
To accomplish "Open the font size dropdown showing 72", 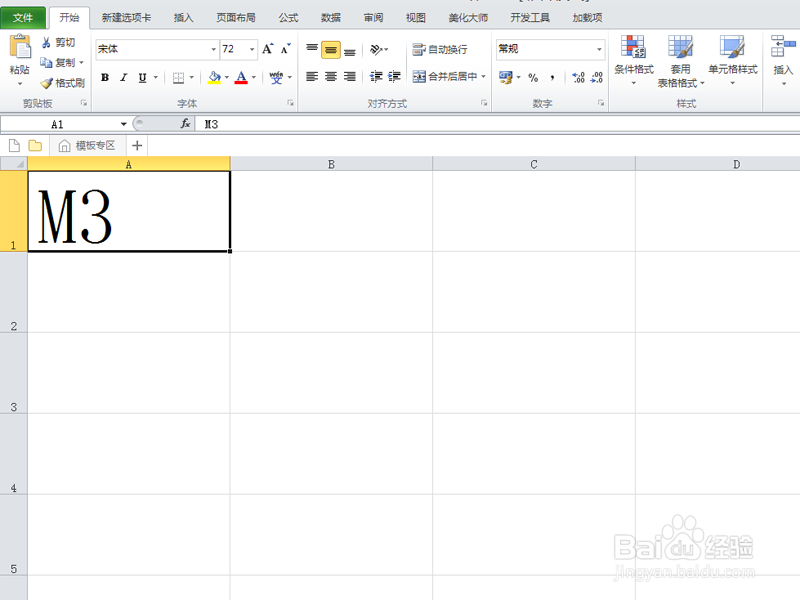I will click(251, 48).
